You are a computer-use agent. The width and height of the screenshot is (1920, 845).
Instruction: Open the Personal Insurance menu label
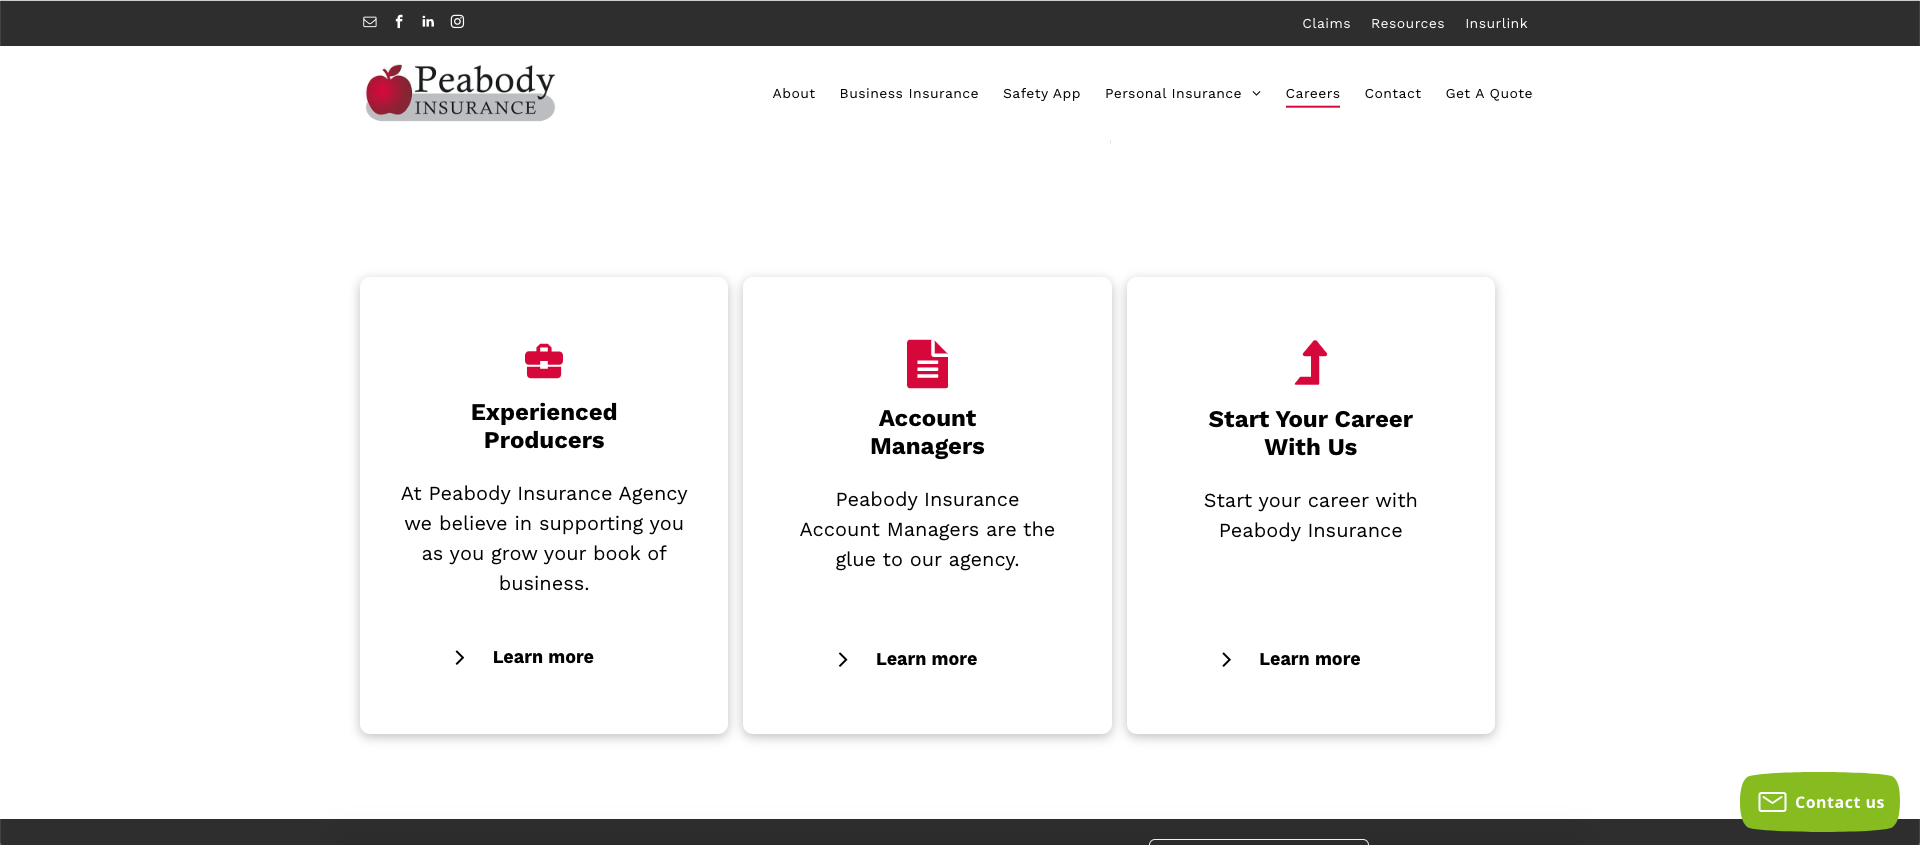point(1173,94)
